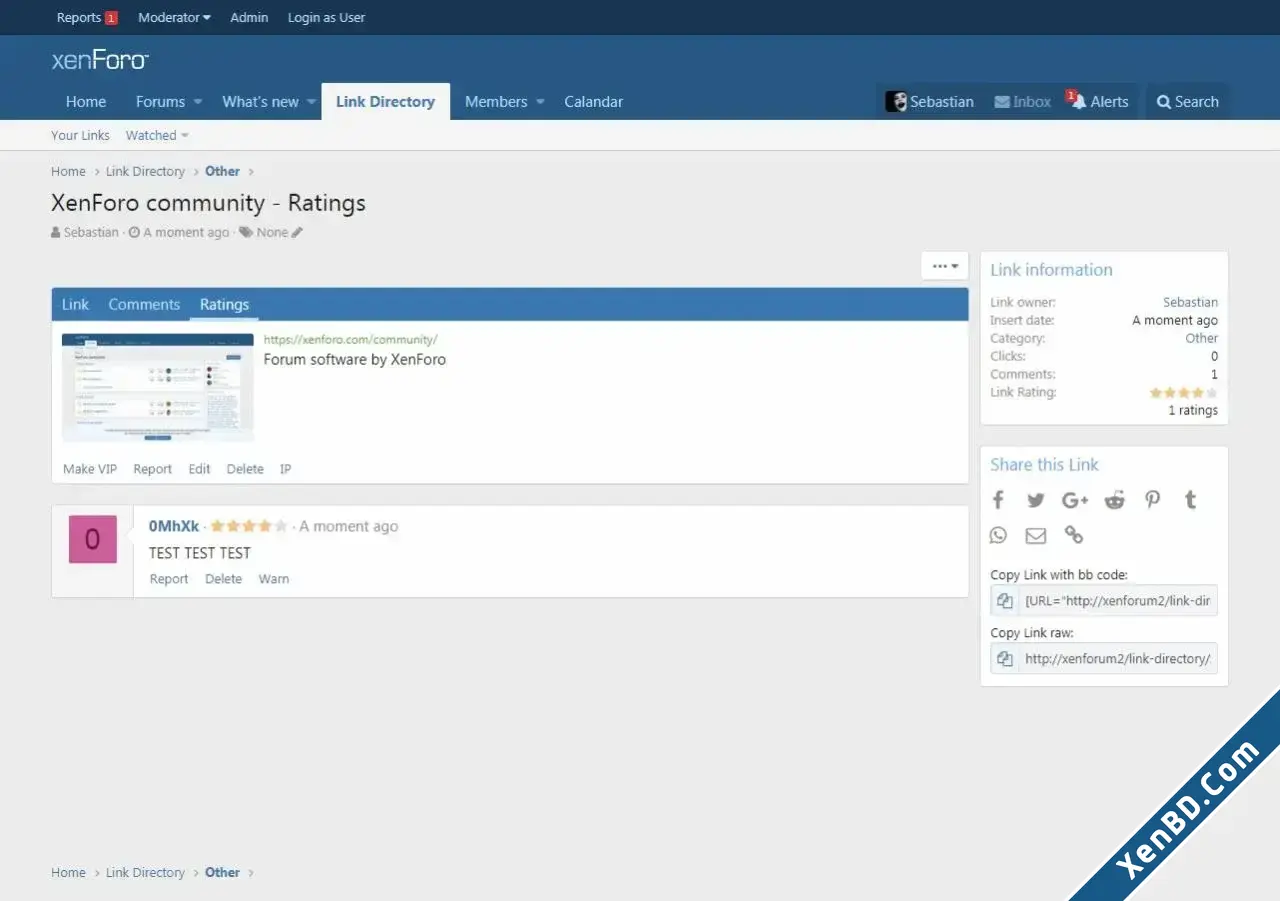
Task: Switch to the Link tab
Action: tap(75, 305)
